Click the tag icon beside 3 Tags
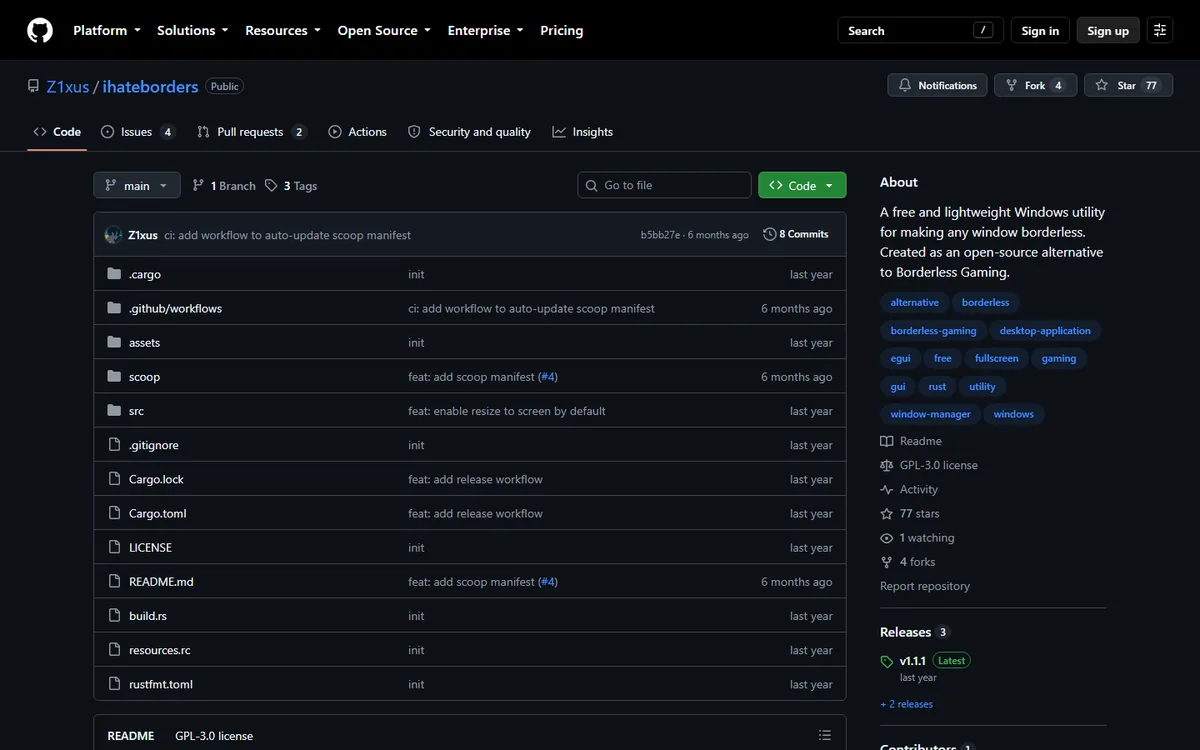1200x750 pixels. pos(271,186)
